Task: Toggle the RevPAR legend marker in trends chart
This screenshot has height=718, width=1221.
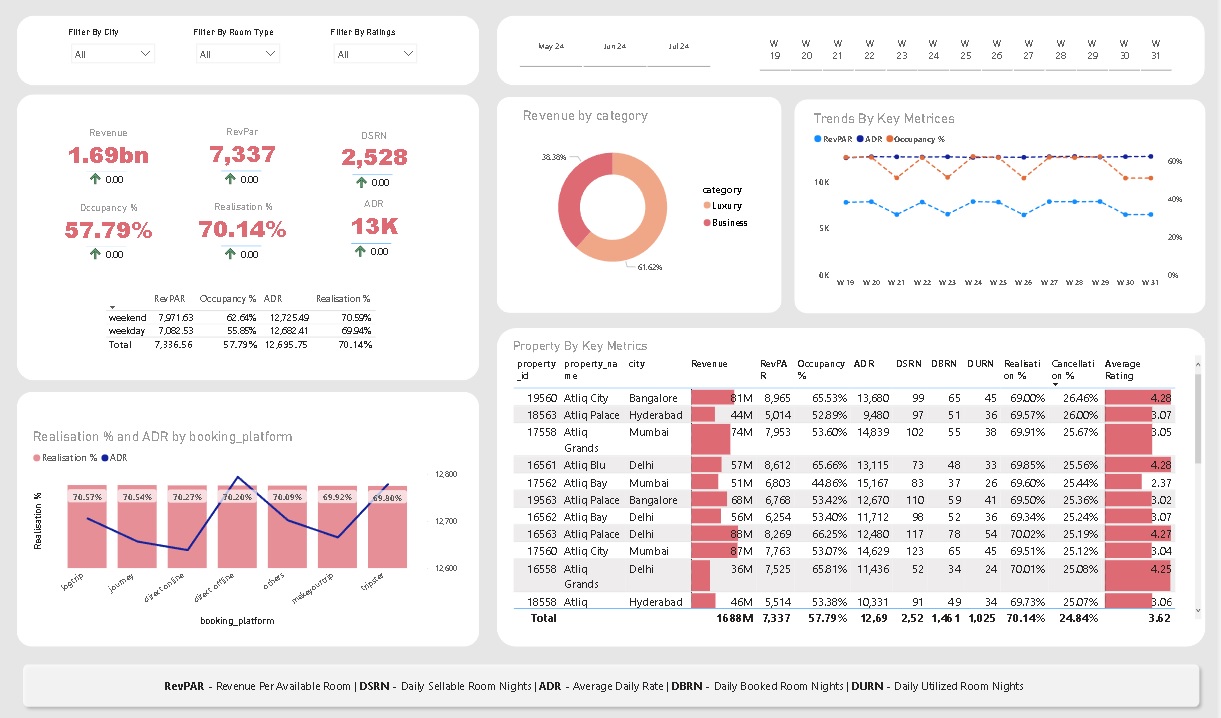Action: click(817, 140)
